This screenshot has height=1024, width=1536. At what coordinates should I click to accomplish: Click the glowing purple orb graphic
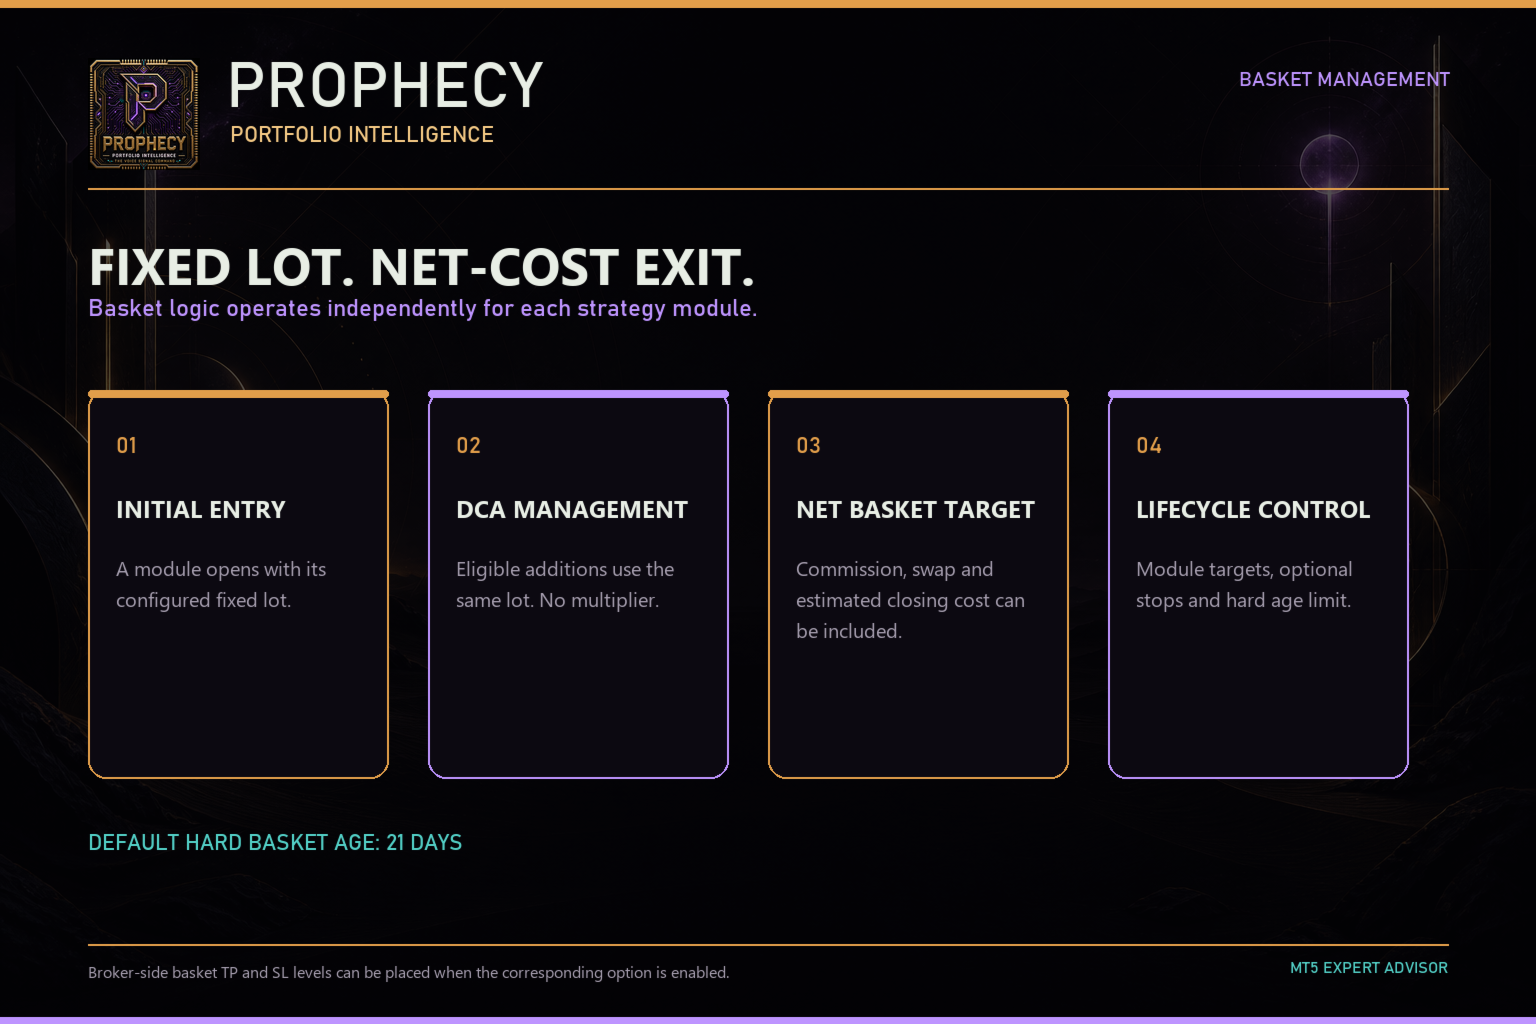pyautogui.click(x=1329, y=163)
